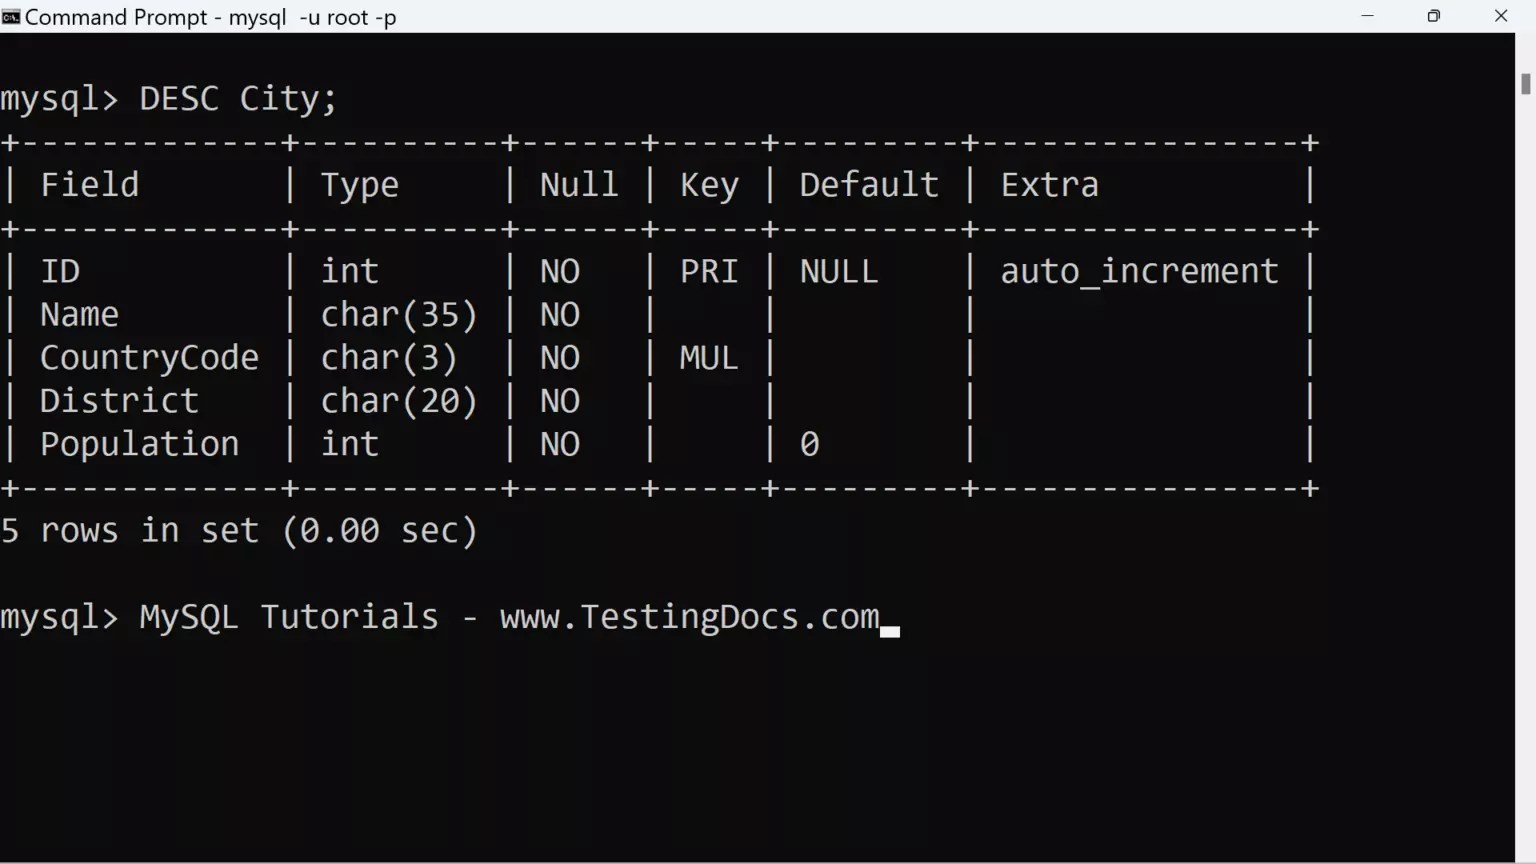Click the maximize window control
The height and width of the screenshot is (864, 1536).
(x=1433, y=16)
